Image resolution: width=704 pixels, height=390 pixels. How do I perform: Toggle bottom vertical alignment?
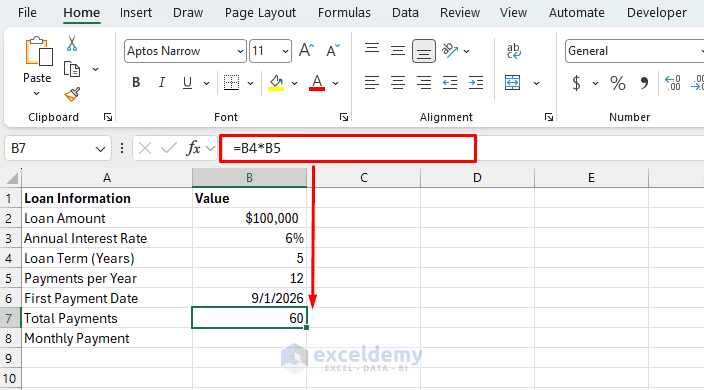coord(423,51)
